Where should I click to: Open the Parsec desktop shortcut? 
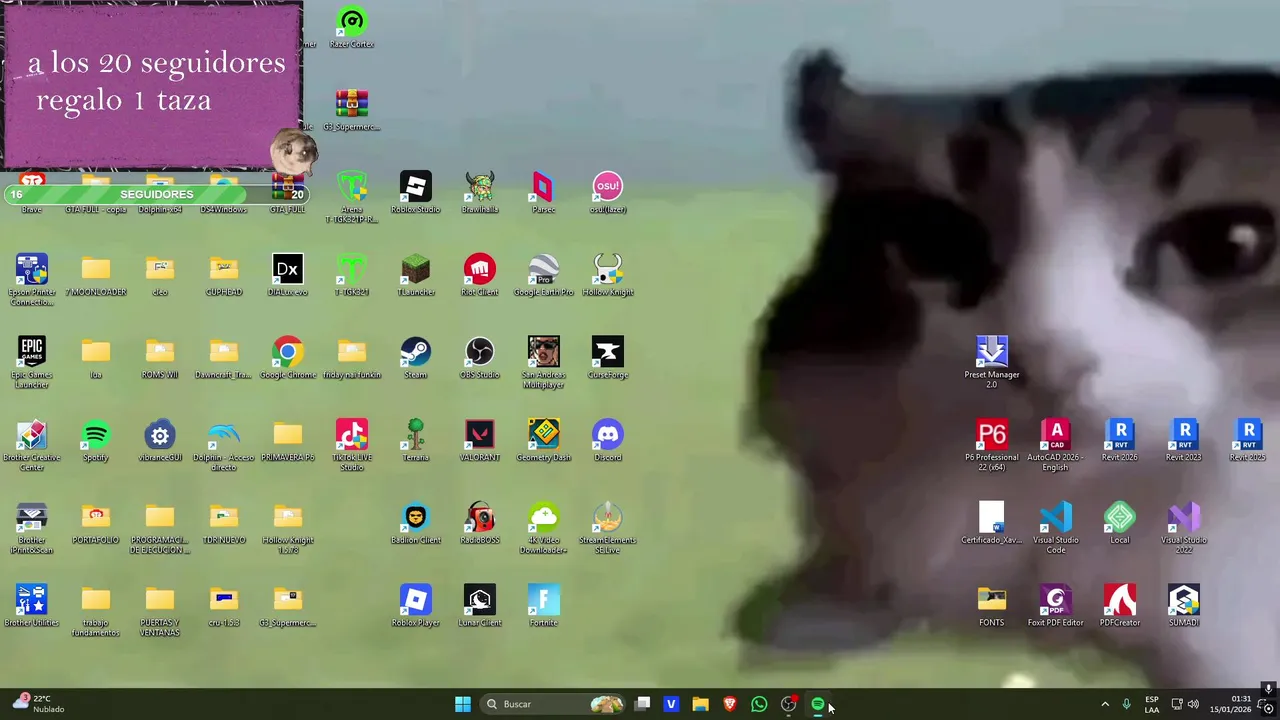coord(544,193)
